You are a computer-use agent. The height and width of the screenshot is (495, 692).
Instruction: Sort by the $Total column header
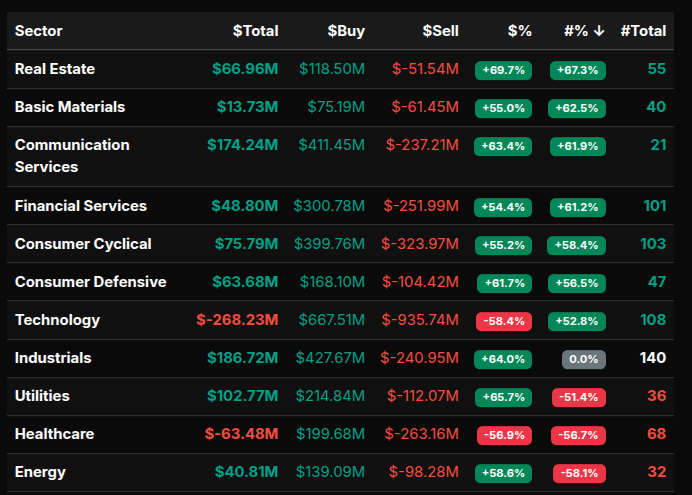point(255,31)
